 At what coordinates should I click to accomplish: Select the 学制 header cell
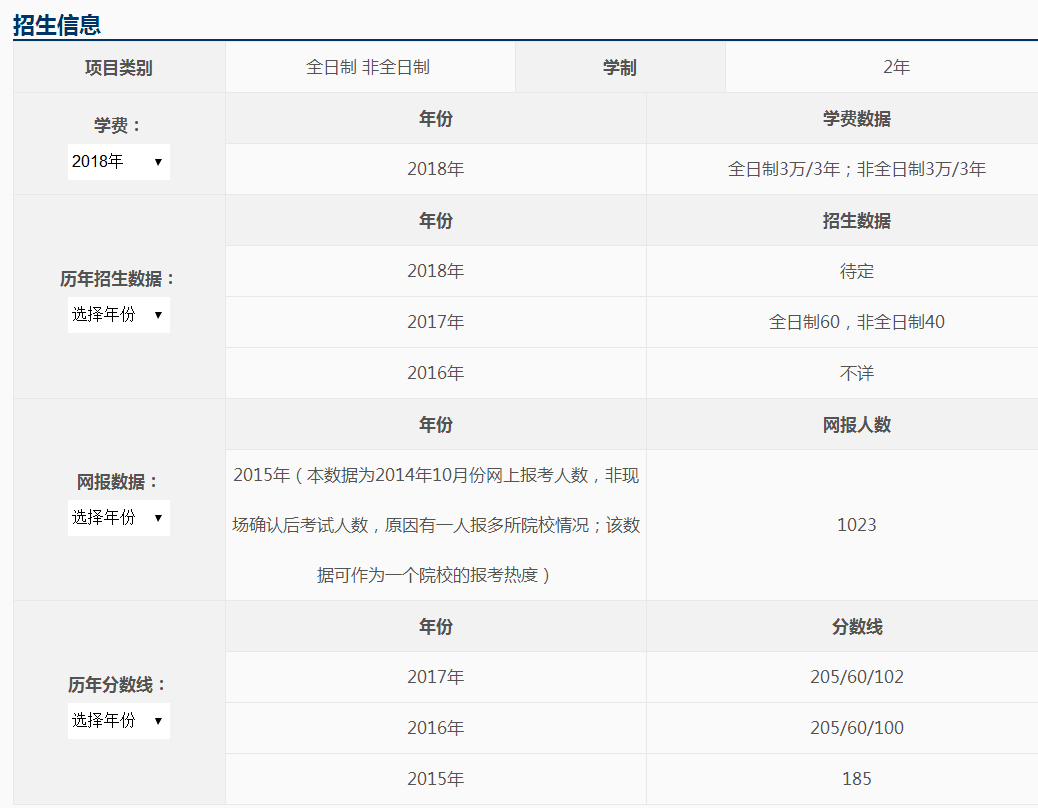pos(621,66)
